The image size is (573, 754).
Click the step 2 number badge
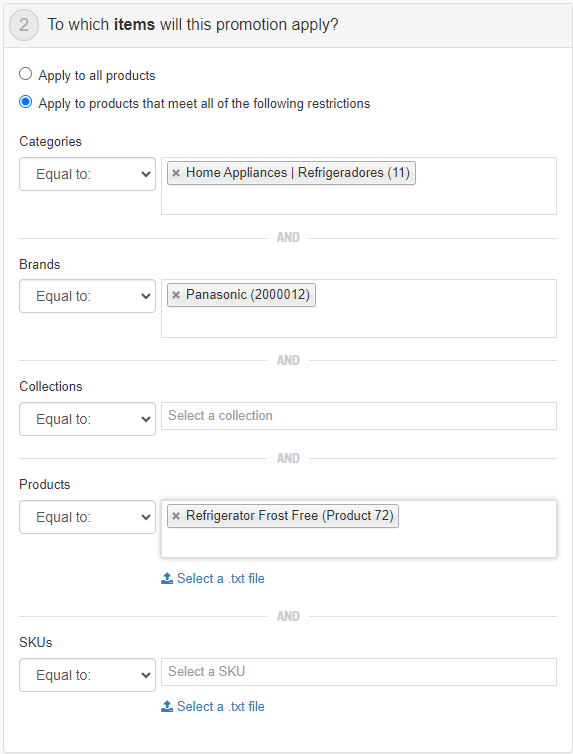[24, 25]
